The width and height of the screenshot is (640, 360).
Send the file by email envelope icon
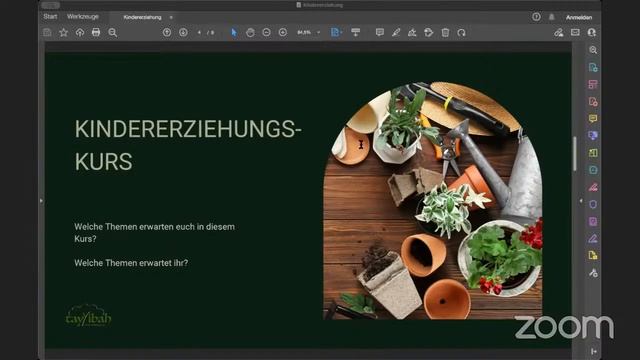click(x=575, y=32)
